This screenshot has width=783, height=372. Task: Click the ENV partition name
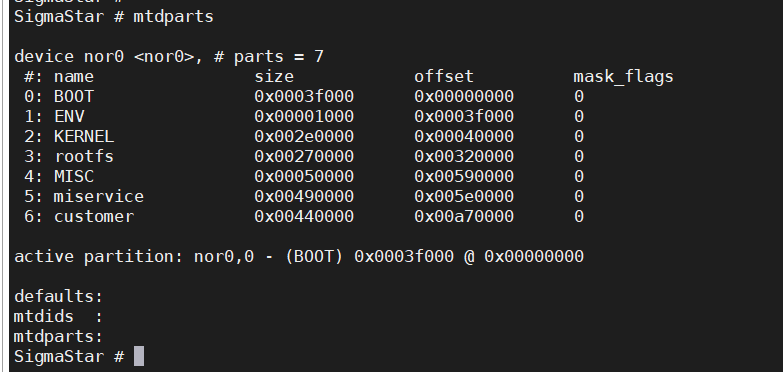click(69, 116)
